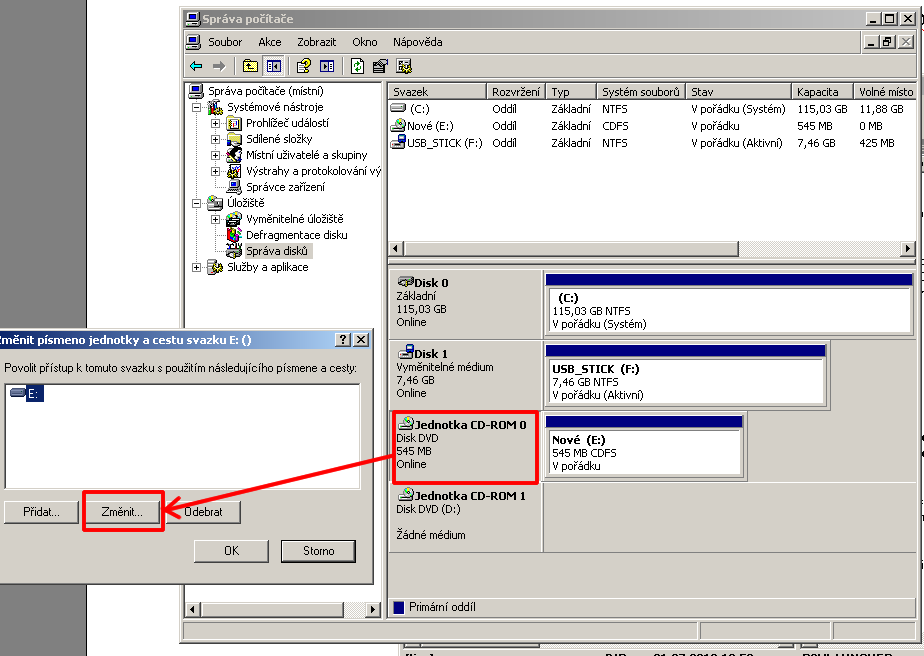The height and width of the screenshot is (656, 924).
Task: Select the Jednotka CD-ROM 1 drive icon
Action: (406, 495)
